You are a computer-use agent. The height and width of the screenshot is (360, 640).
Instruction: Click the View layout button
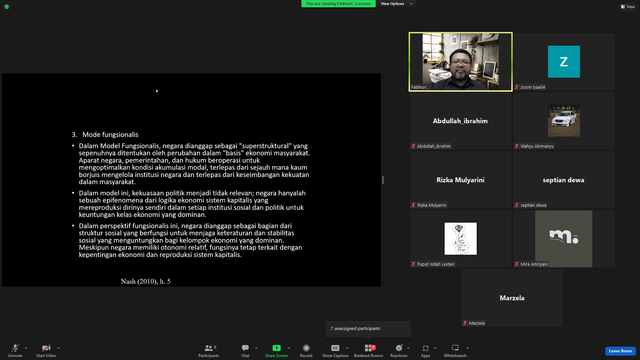point(628,7)
